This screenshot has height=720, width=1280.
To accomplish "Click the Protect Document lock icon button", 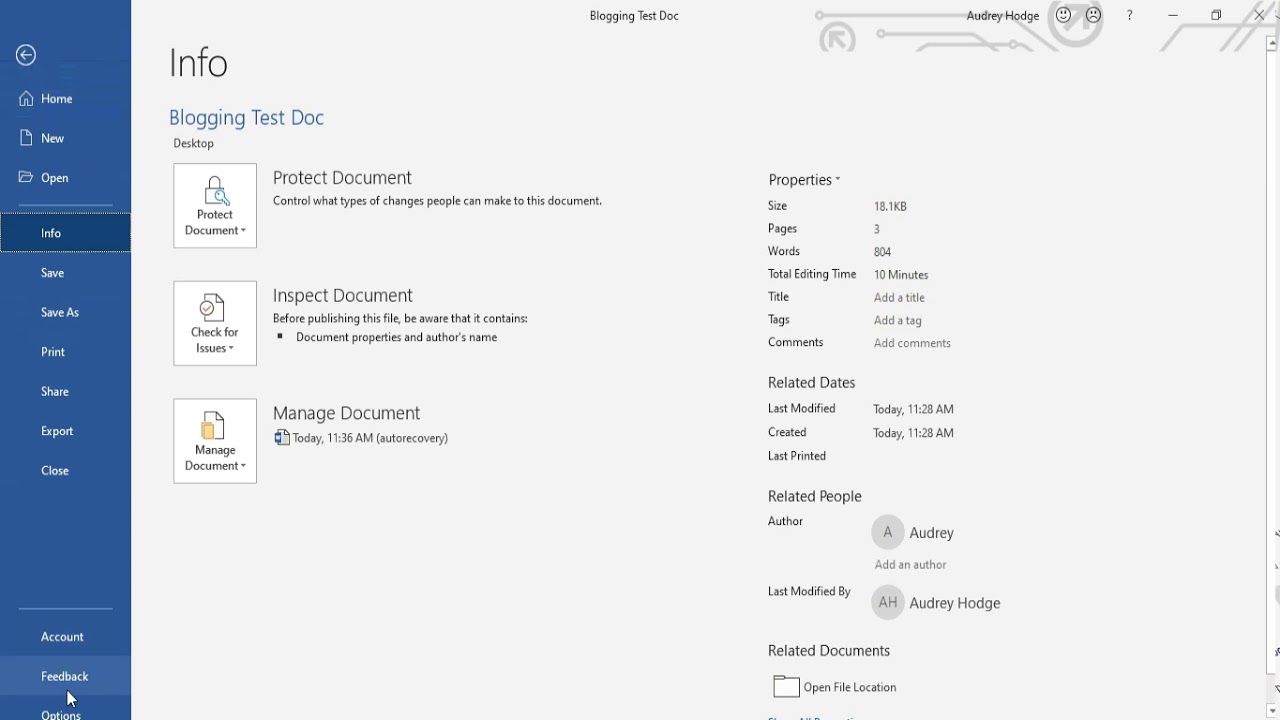I will [x=215, y=206].
